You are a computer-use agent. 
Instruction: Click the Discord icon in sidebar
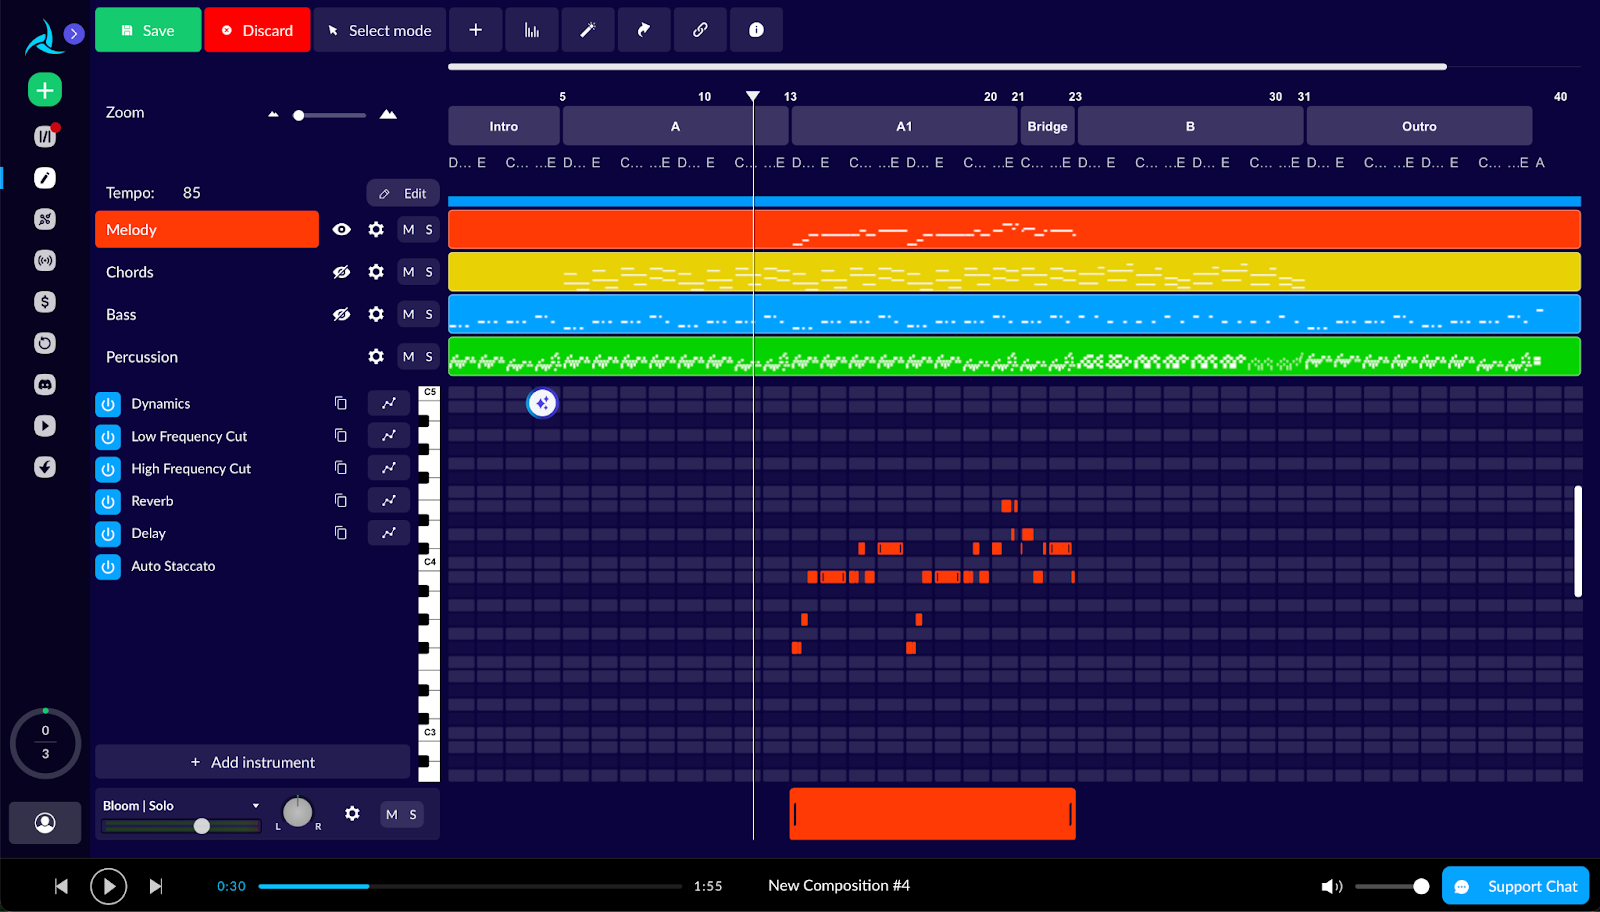click(45, 384)
